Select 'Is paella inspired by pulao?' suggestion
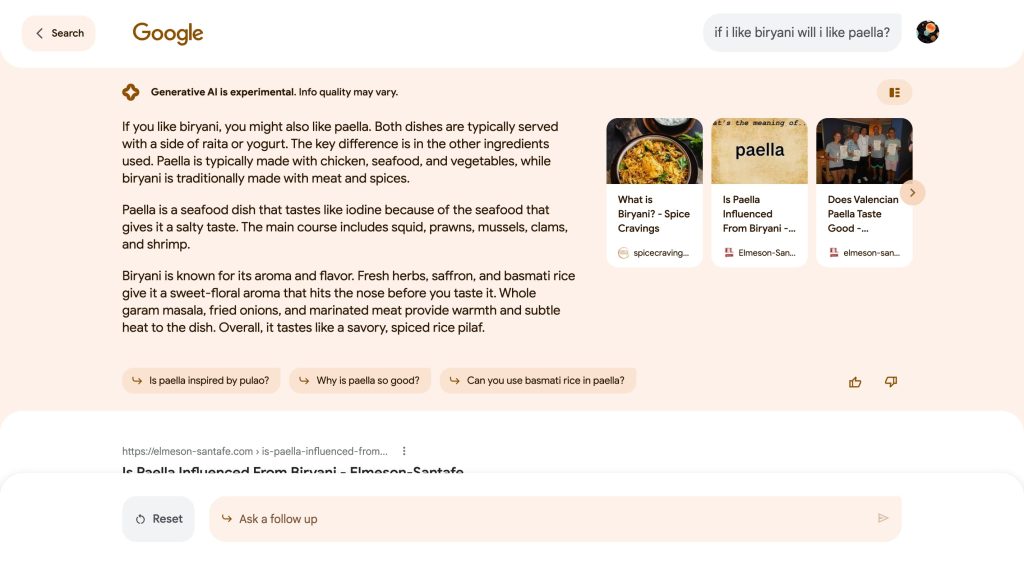Image resolution: width=1024 pixels, height=565 pixels. (x=201, y=381)
